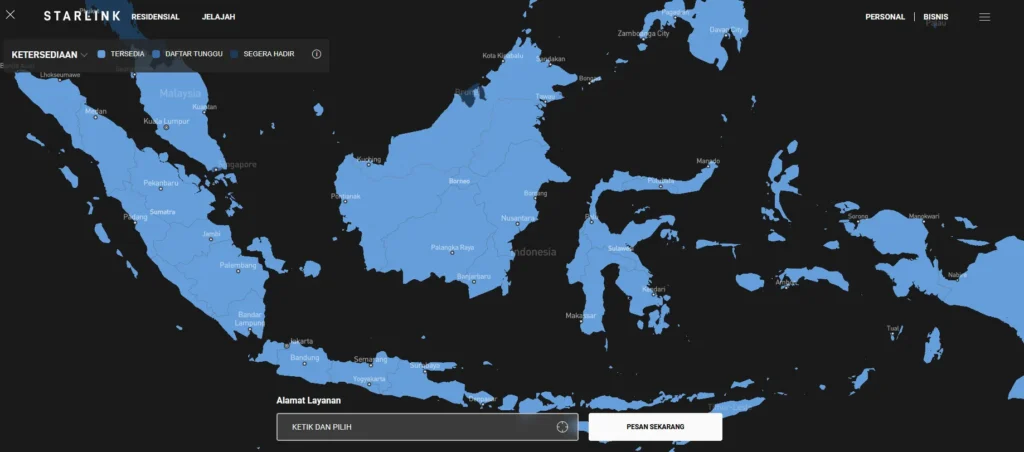Focus the Alamat Layanan address input field
The height and width of the screenshot is (452, 1024).
415,427
